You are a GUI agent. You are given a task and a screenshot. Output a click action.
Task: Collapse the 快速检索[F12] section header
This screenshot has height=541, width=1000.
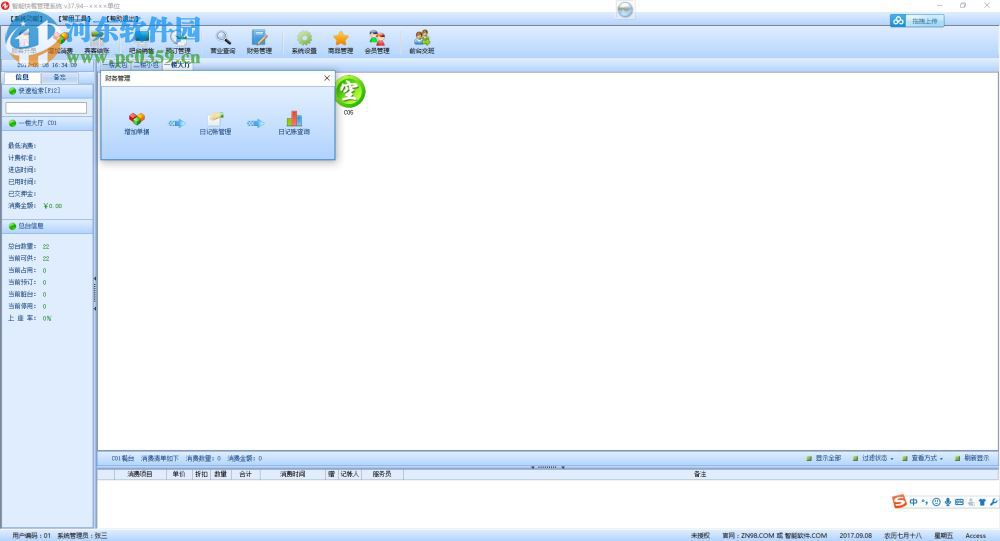pos(47,91)
